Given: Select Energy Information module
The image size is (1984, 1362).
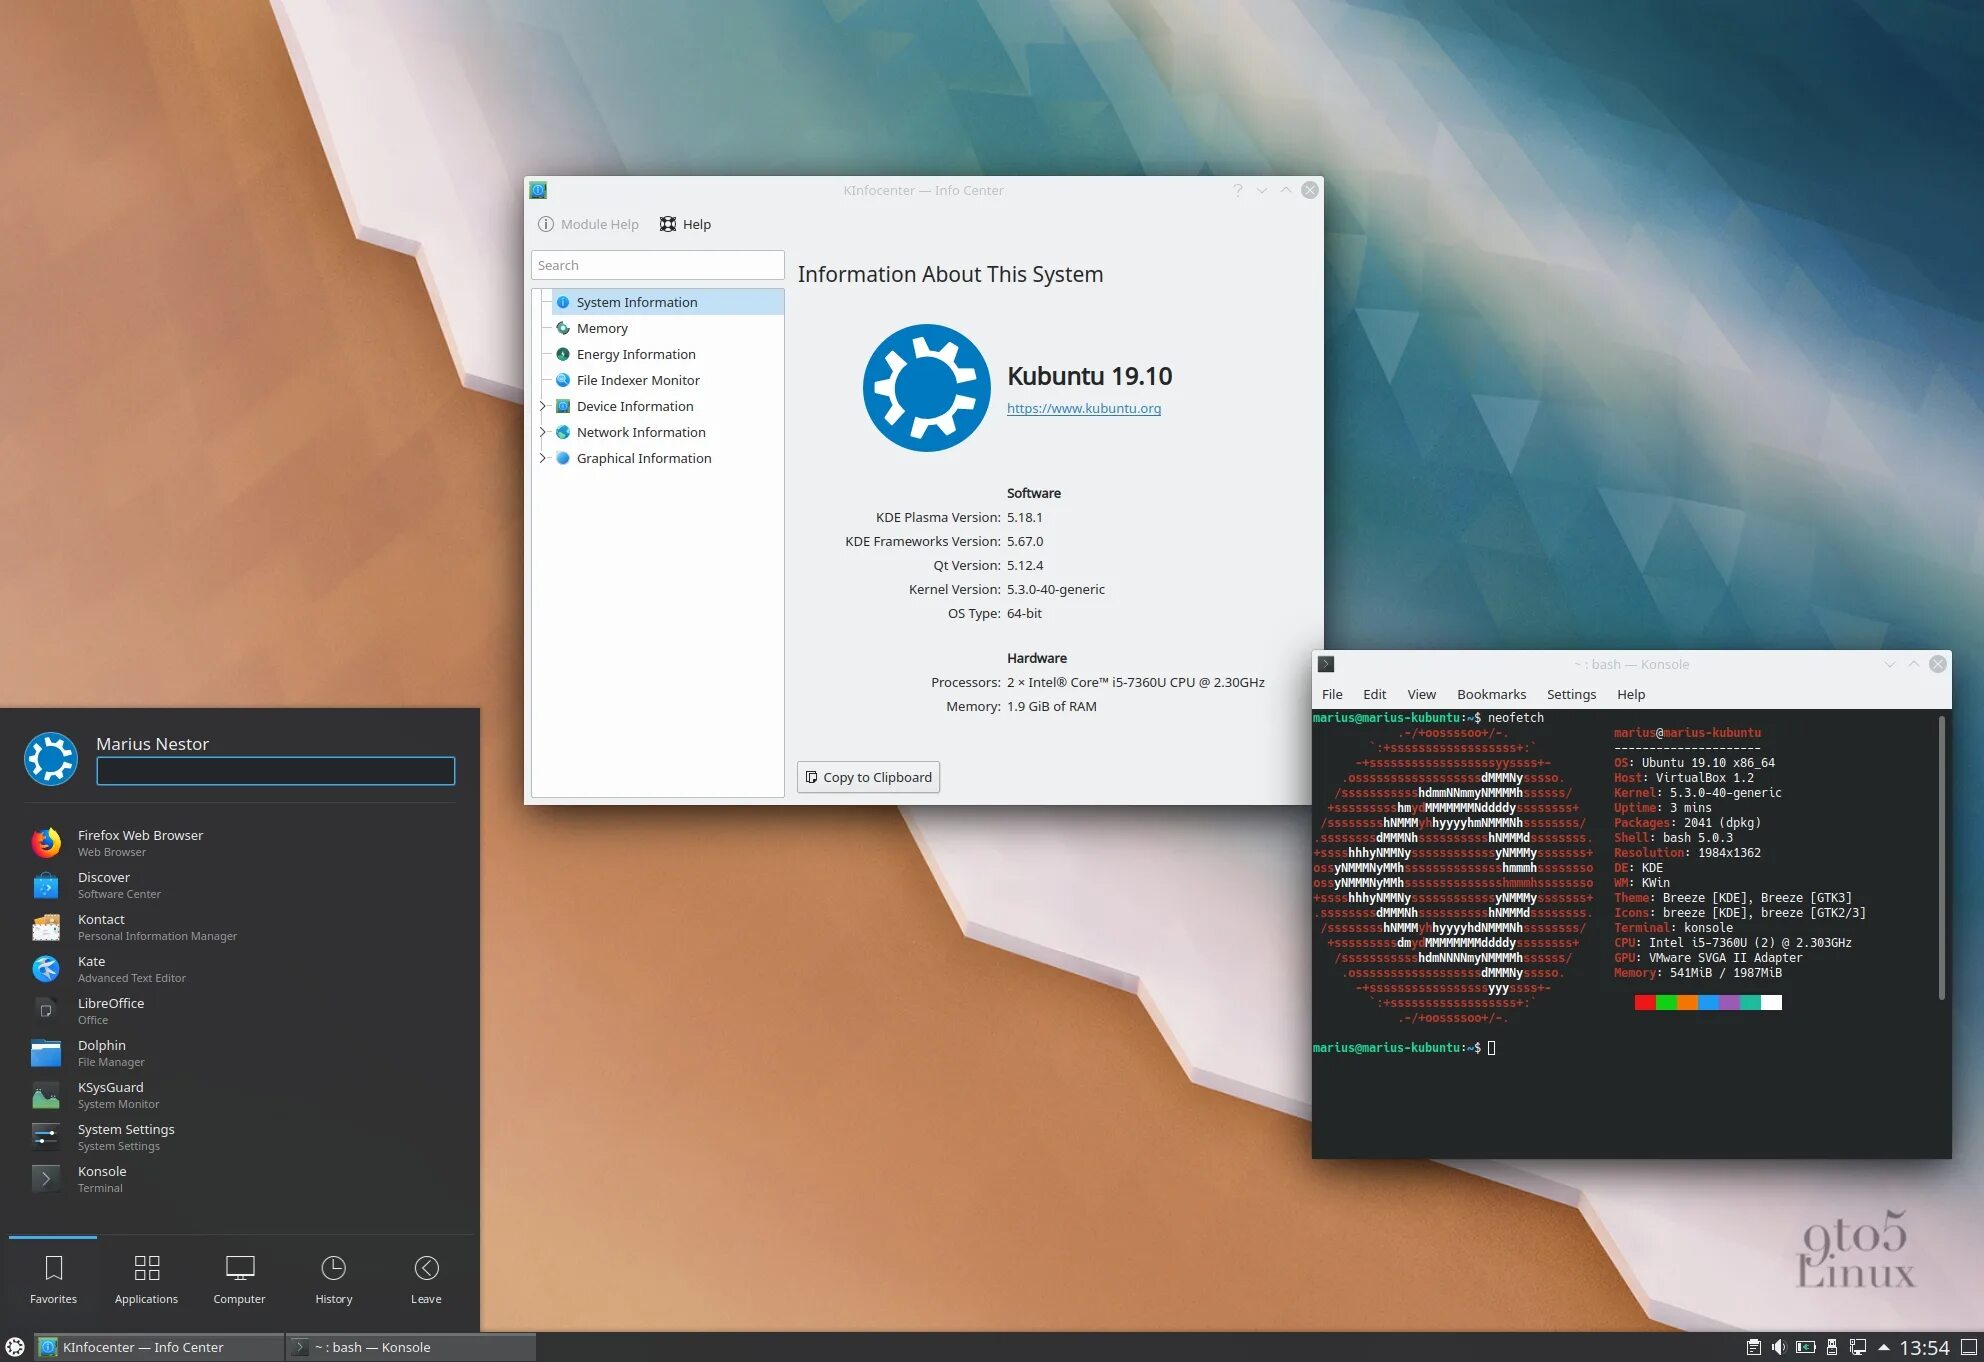Looking at the screenshot, I should point(667,354).
